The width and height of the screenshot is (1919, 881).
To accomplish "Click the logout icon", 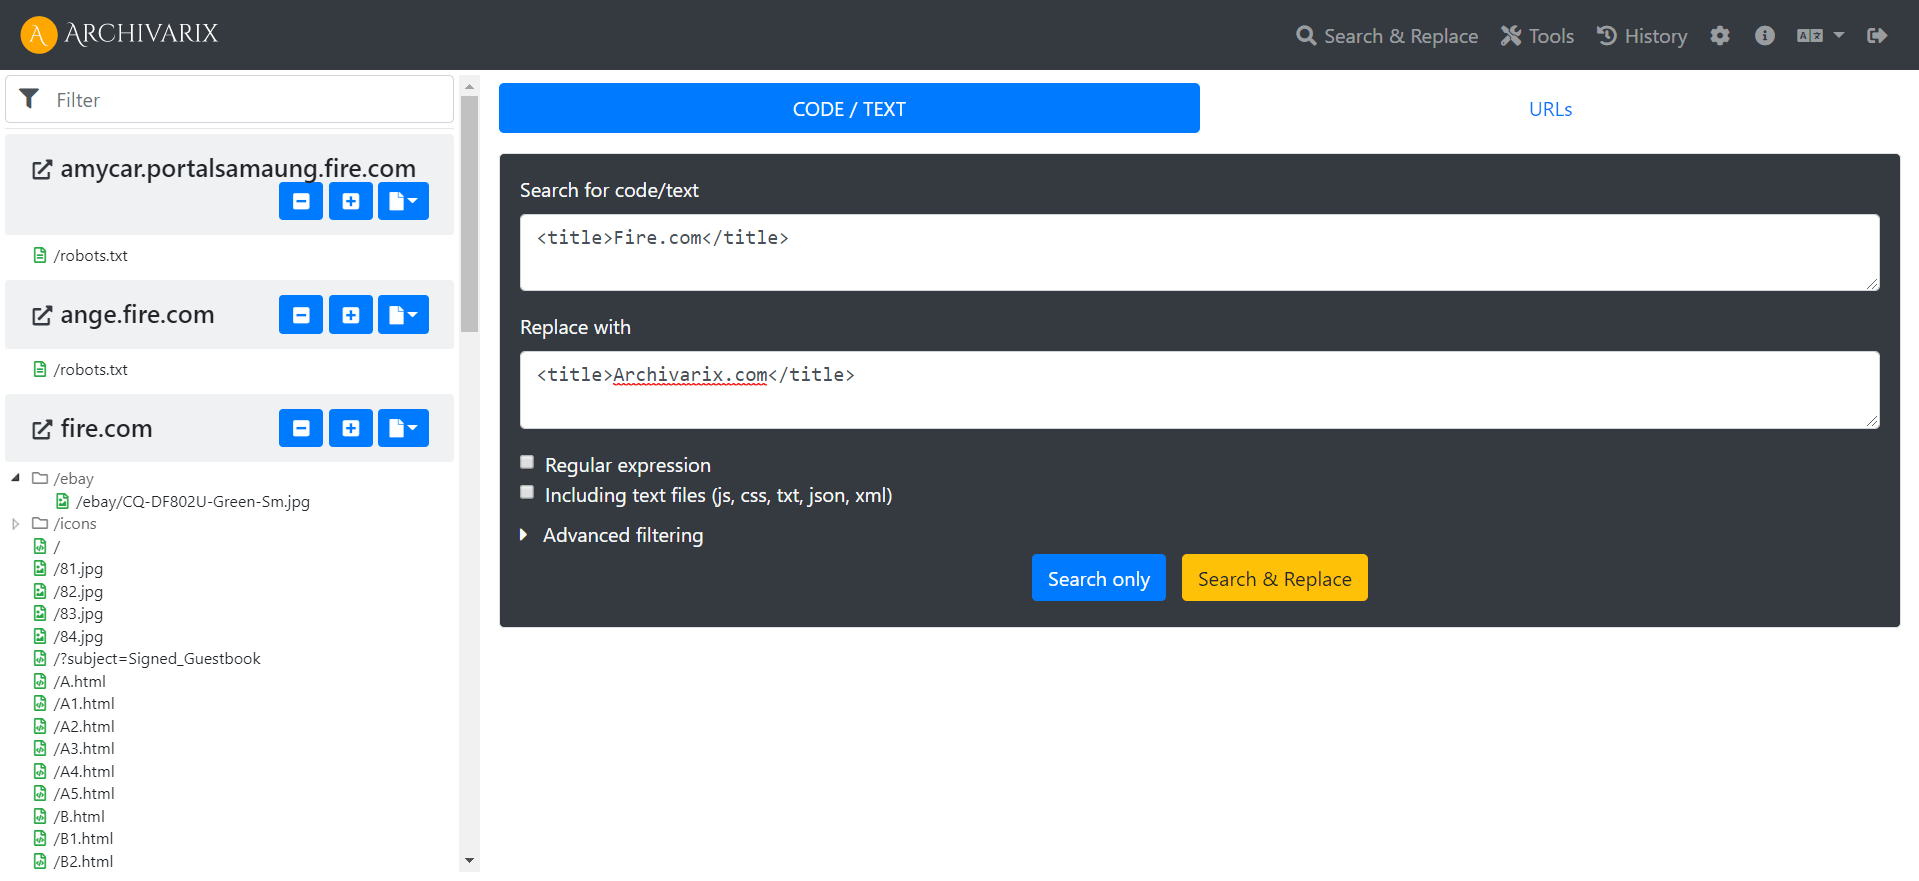I will click(1877, 36).
